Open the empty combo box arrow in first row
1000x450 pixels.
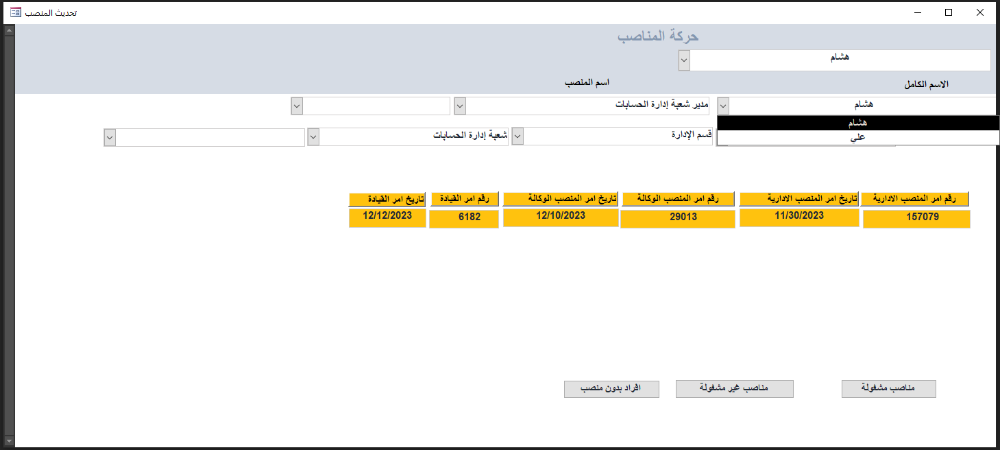coord(296,105)
